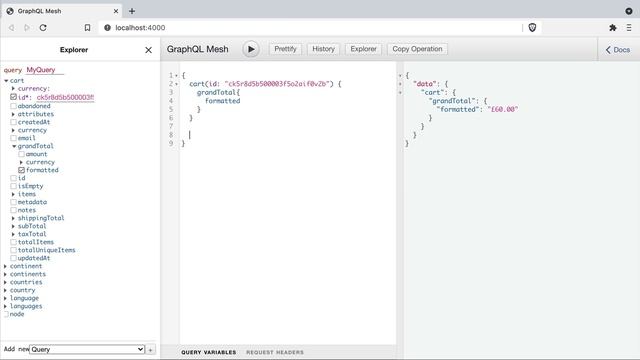Check the email field
This screenshot has width=640, height=360.
click(13, 138)
